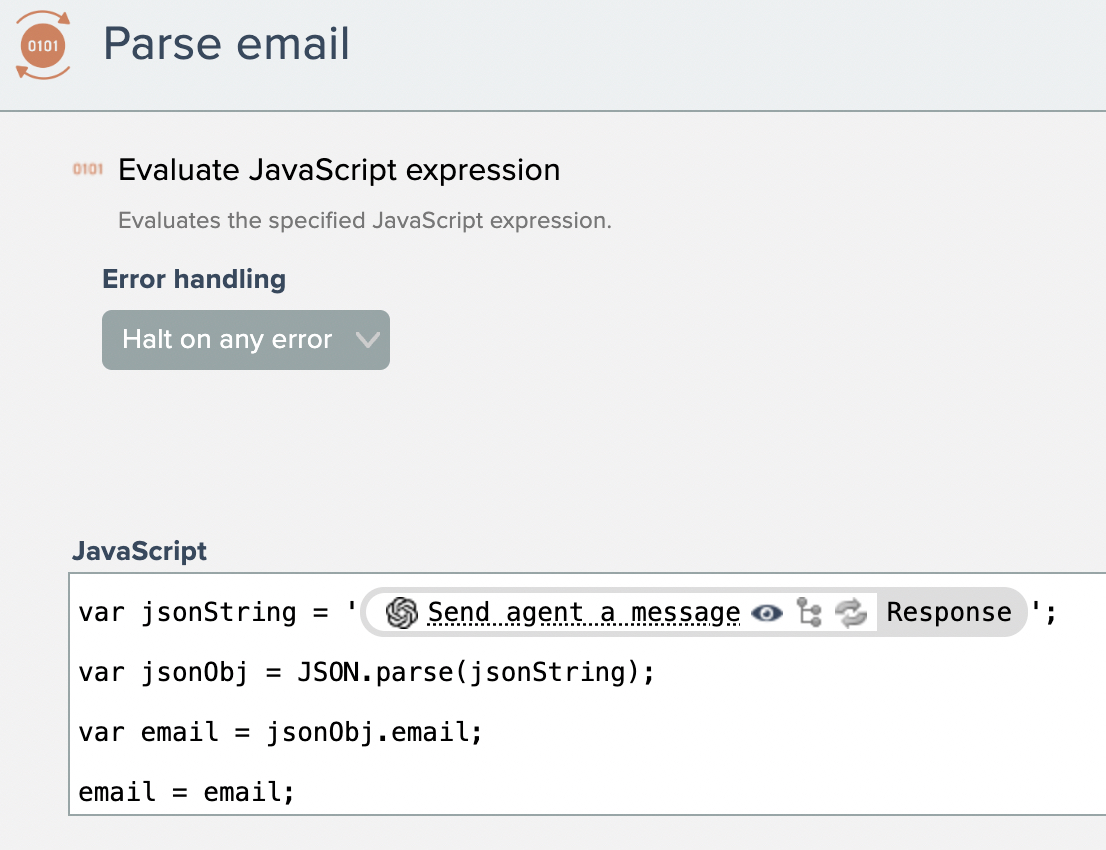Click the small 0101 JavaScript expression icon
Screen dimensions: 1106x850
tap(88, 170)
